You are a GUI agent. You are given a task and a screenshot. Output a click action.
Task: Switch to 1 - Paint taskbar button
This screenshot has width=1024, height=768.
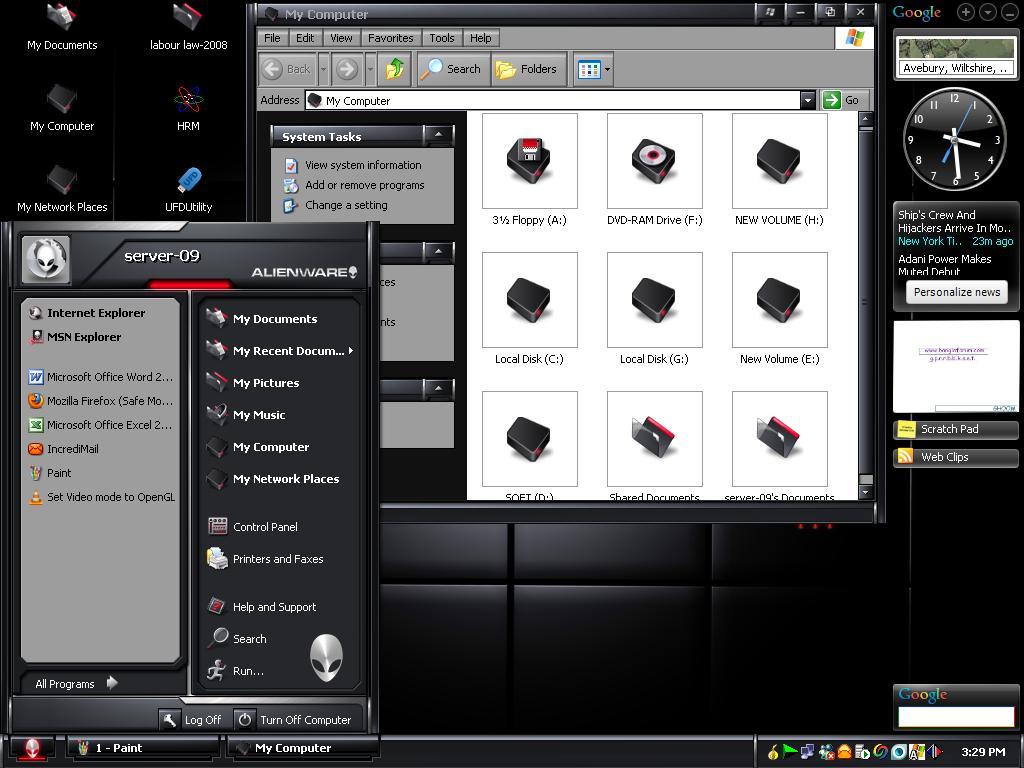143,748
